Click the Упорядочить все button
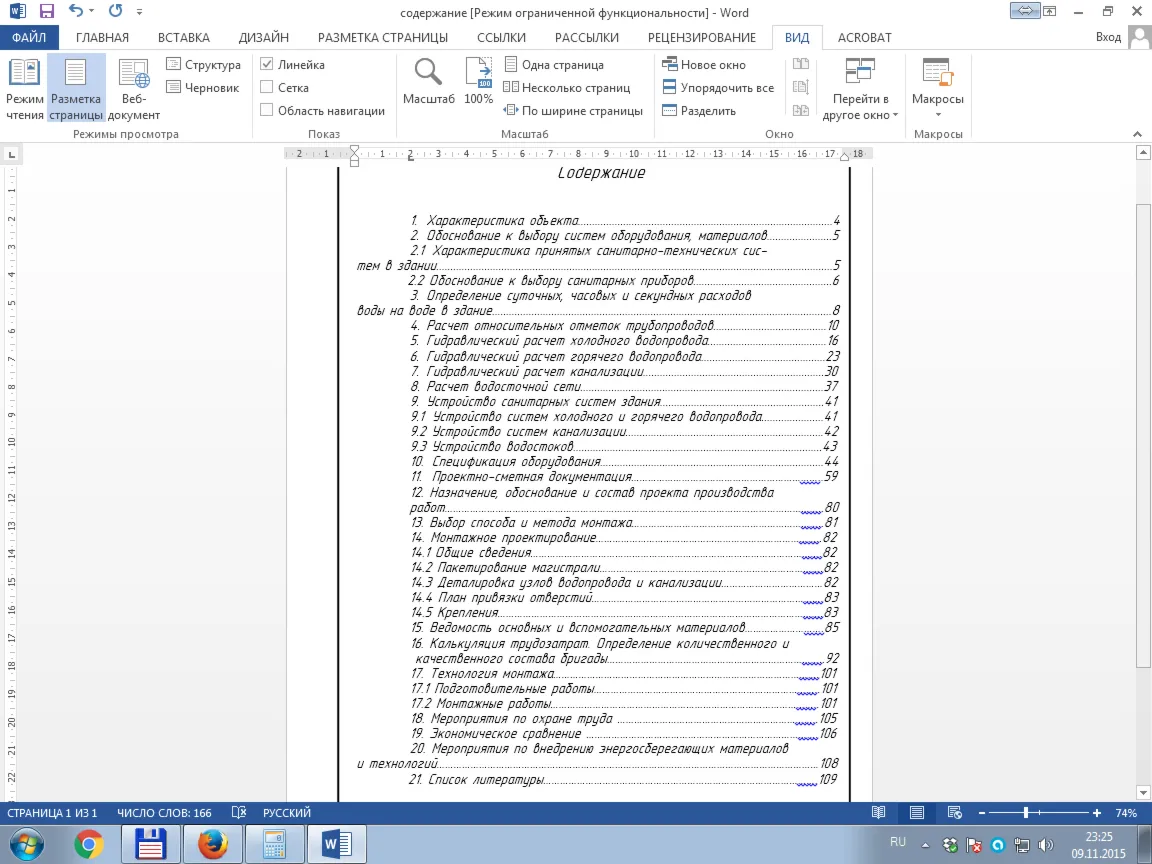This screenshot has height=864, width=1152. tap(718, 87)
